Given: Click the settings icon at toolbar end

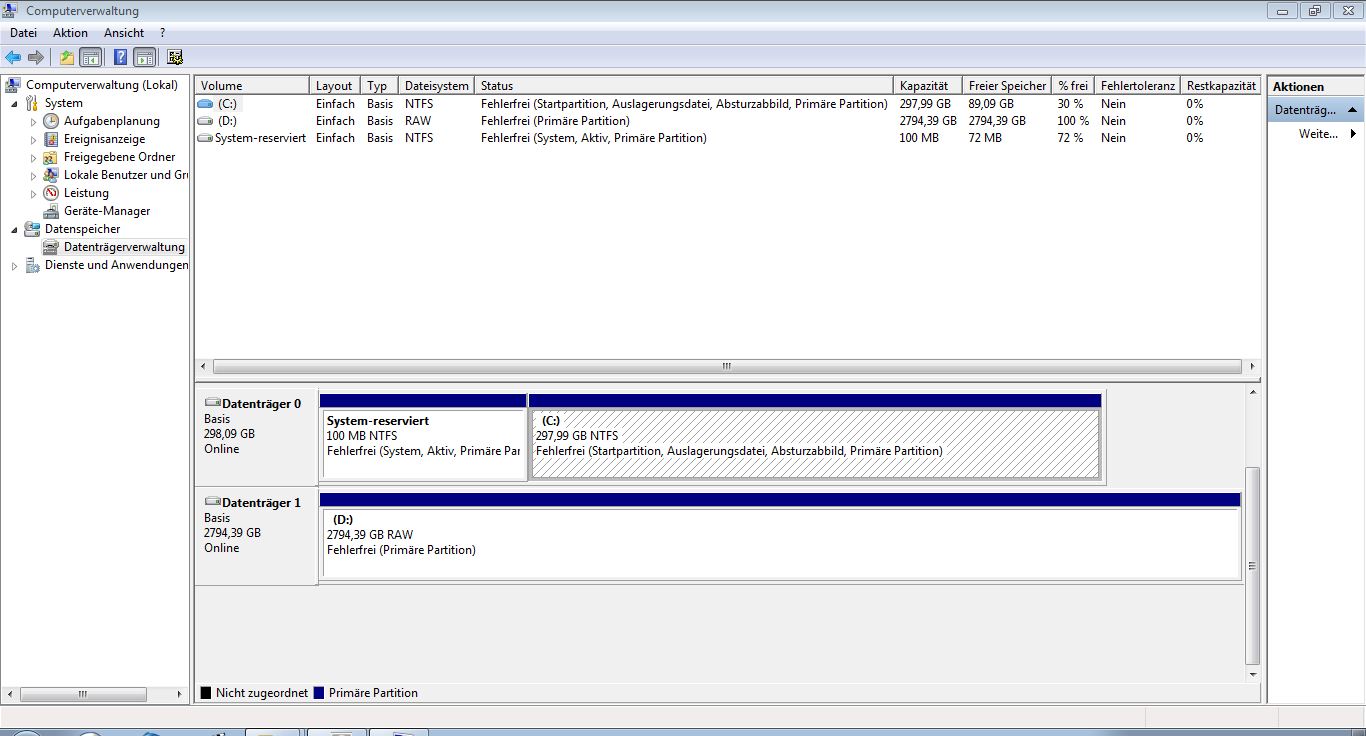Looking at the screenshot, I should (x=175, y=57).
